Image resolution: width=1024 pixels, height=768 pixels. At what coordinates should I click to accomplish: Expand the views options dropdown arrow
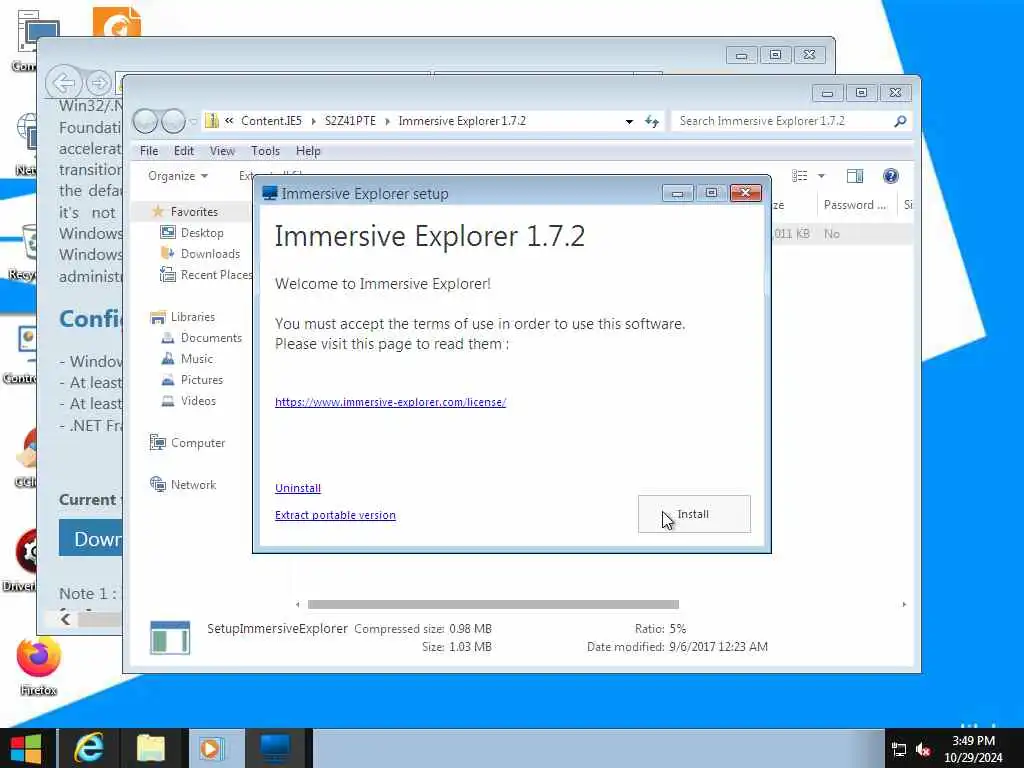tap(822, 176)
